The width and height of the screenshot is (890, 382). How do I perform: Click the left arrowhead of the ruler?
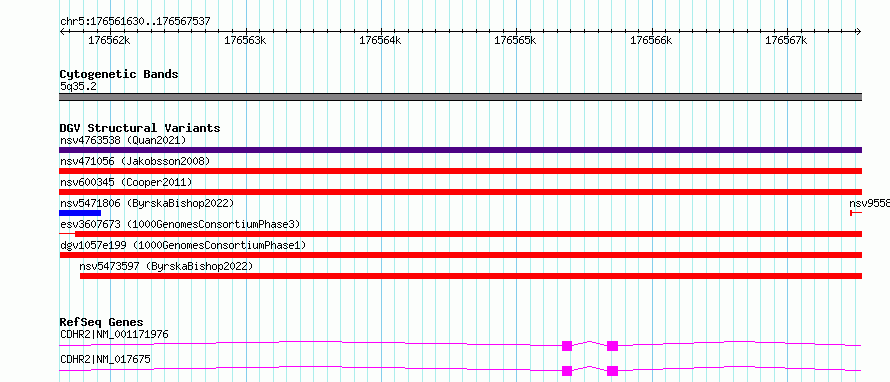[62, 32]
